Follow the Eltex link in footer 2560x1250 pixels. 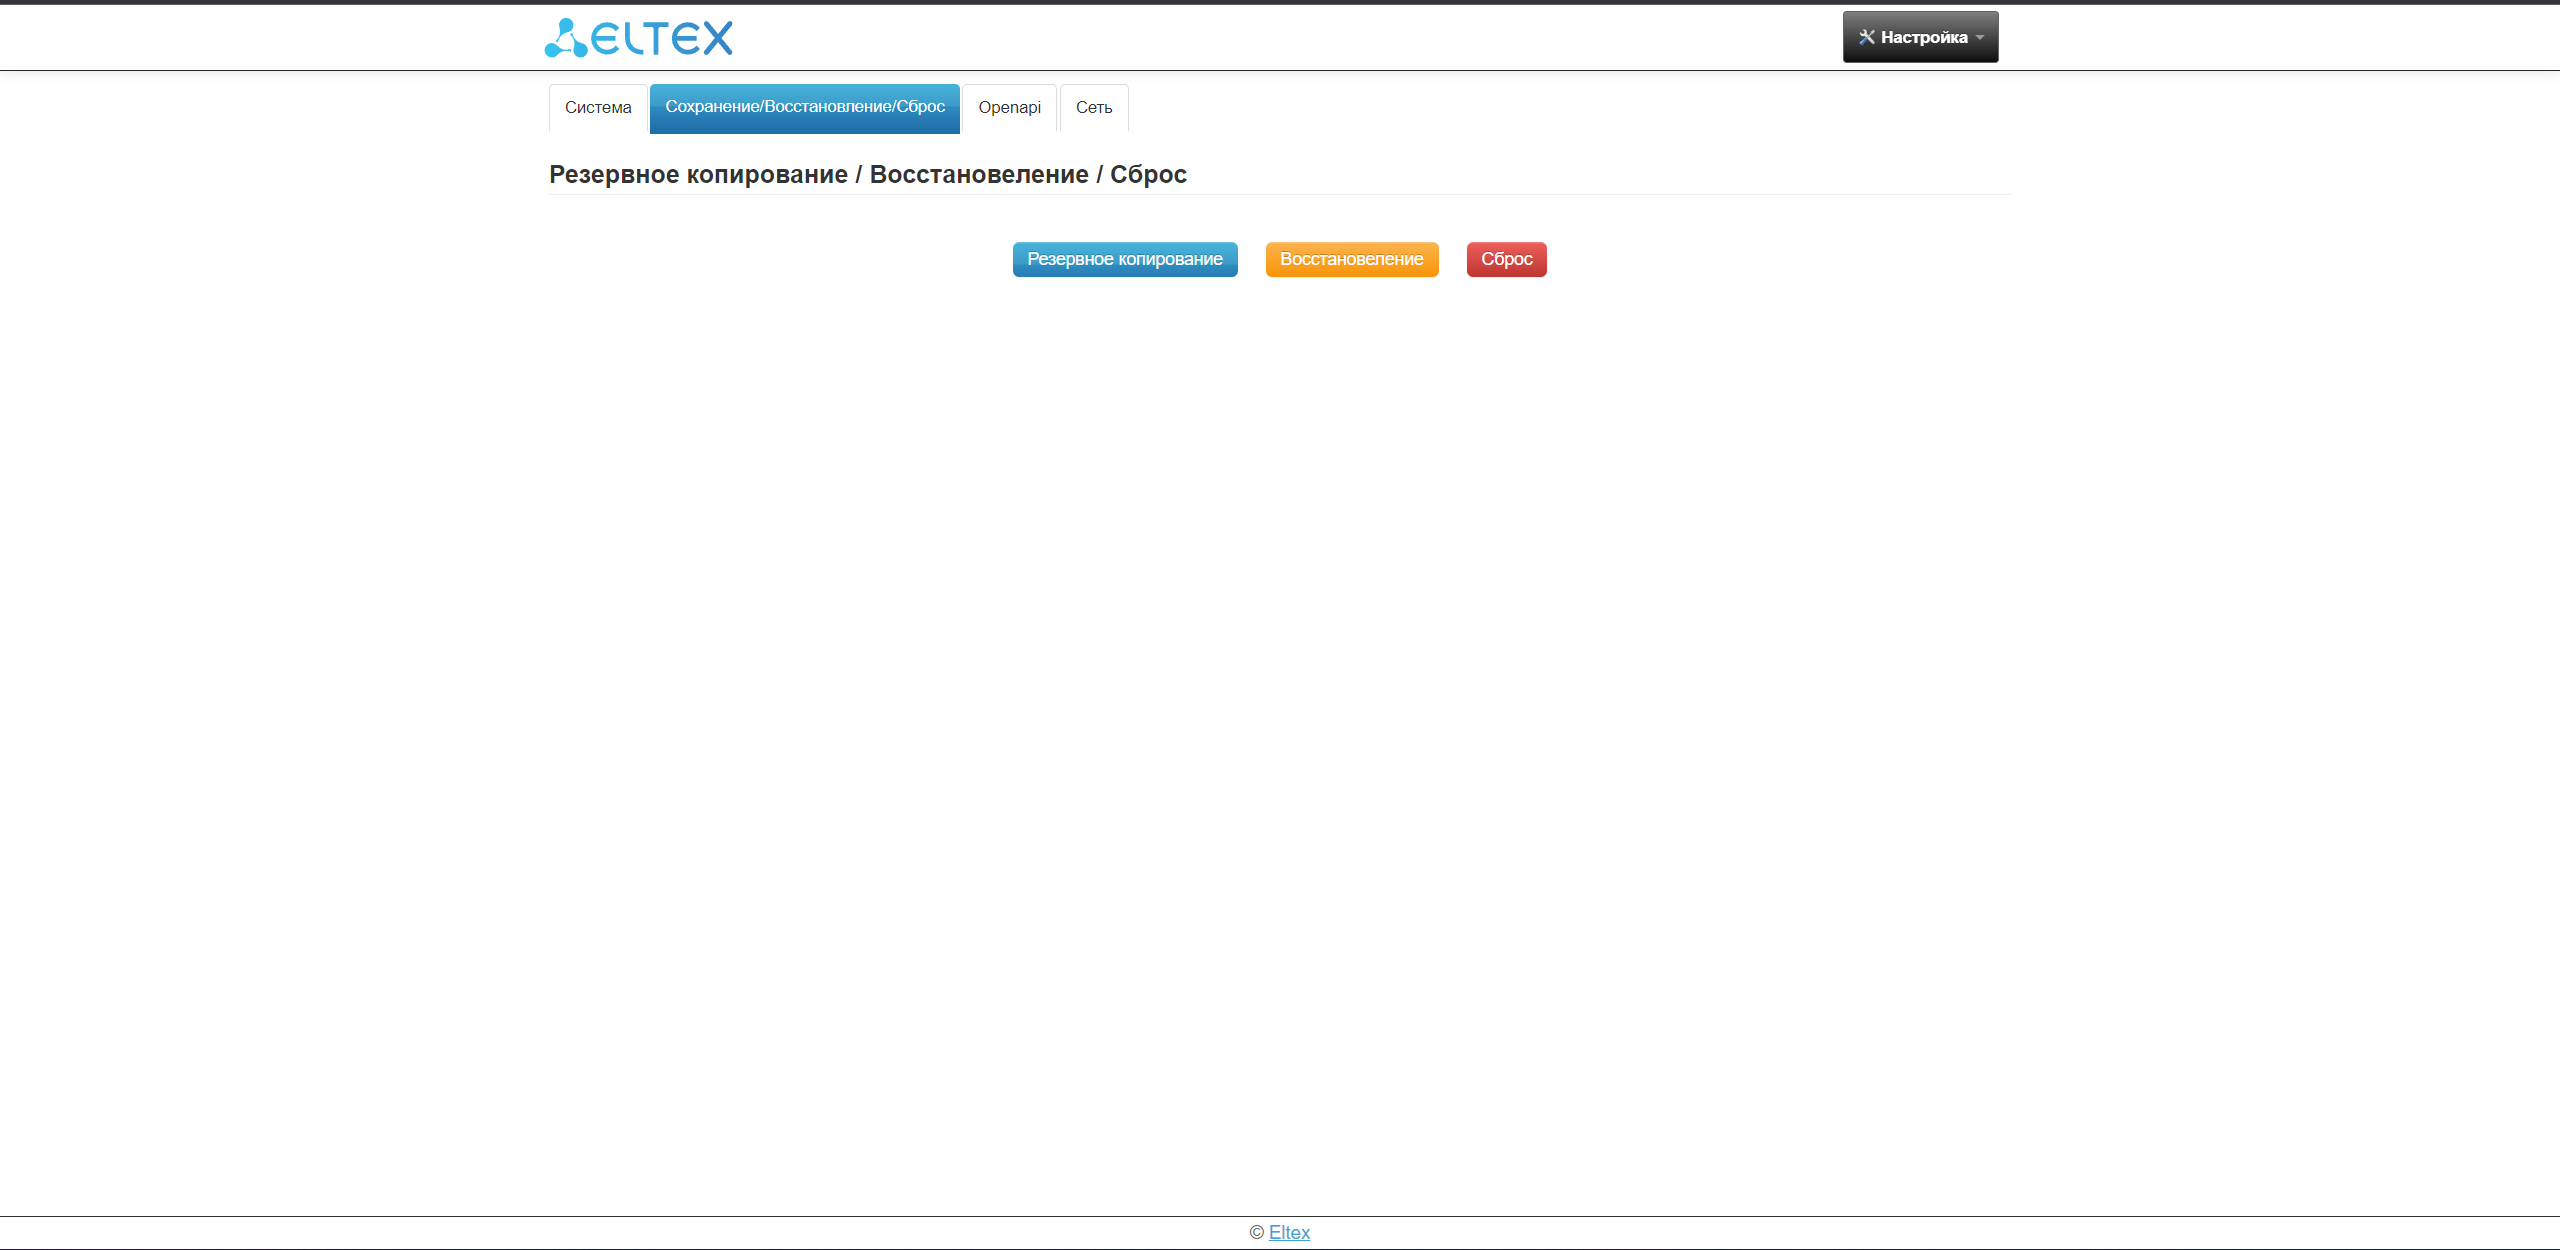[x=1289, y=1232]
